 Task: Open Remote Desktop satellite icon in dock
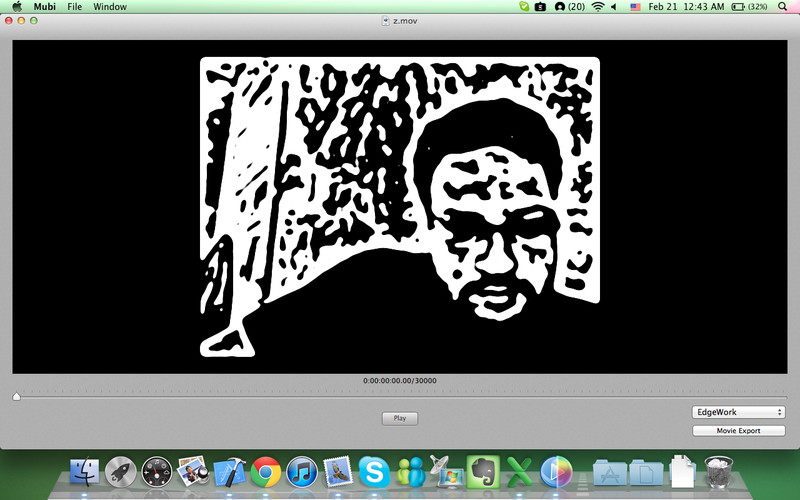tap(446, 470)
